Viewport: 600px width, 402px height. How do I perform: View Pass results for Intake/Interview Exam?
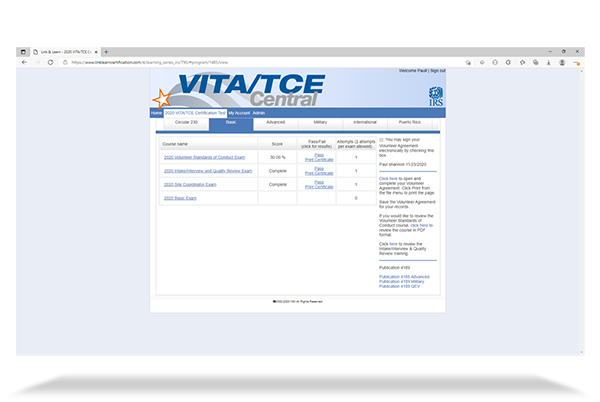(x=319, y=169)
